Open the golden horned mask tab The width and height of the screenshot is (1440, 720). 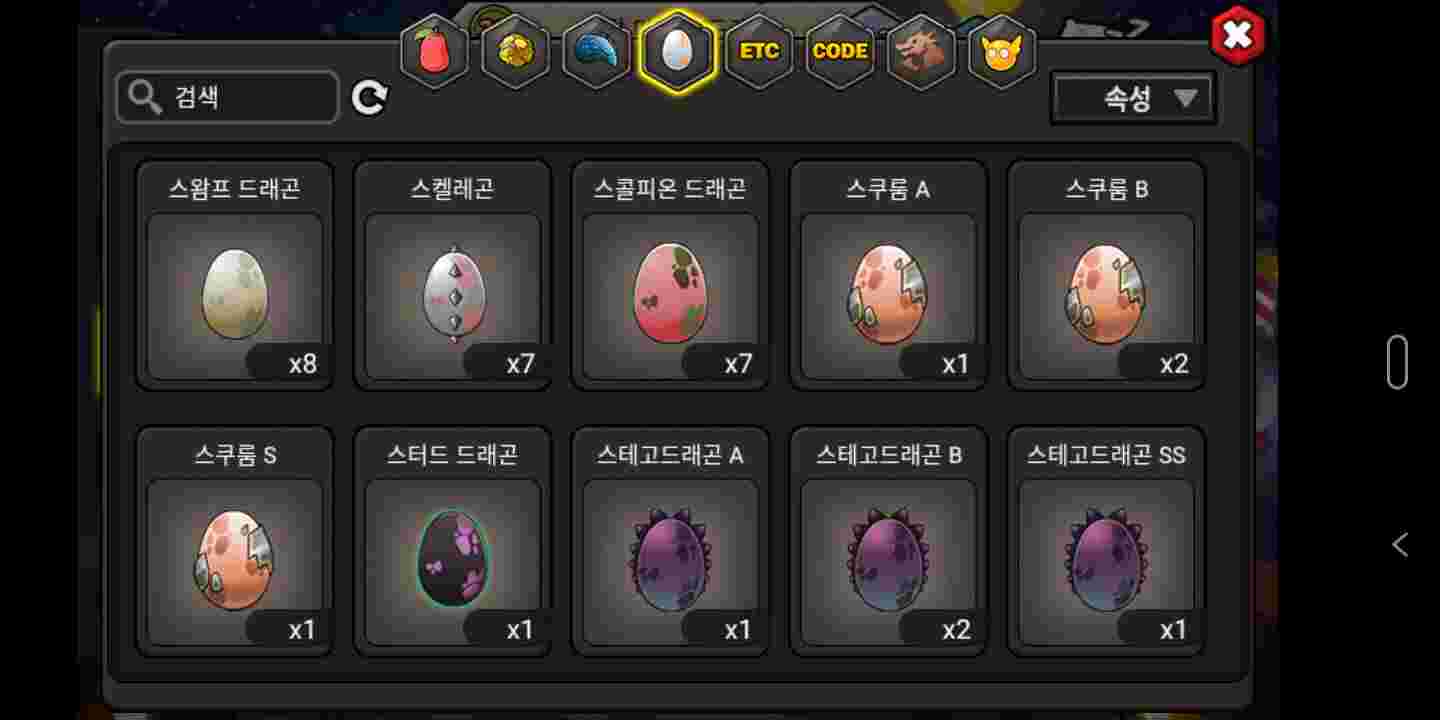point(1002,51)
